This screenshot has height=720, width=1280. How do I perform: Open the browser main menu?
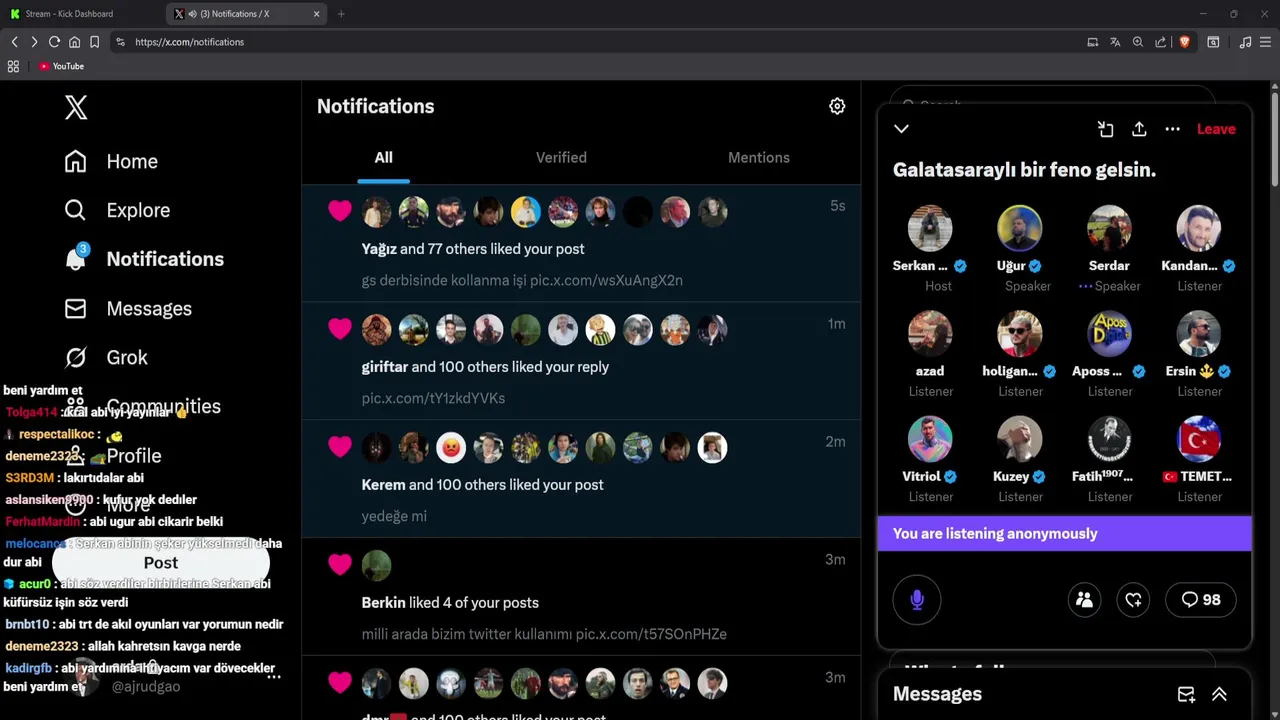pyautogui.click(x=1266, y=42)
